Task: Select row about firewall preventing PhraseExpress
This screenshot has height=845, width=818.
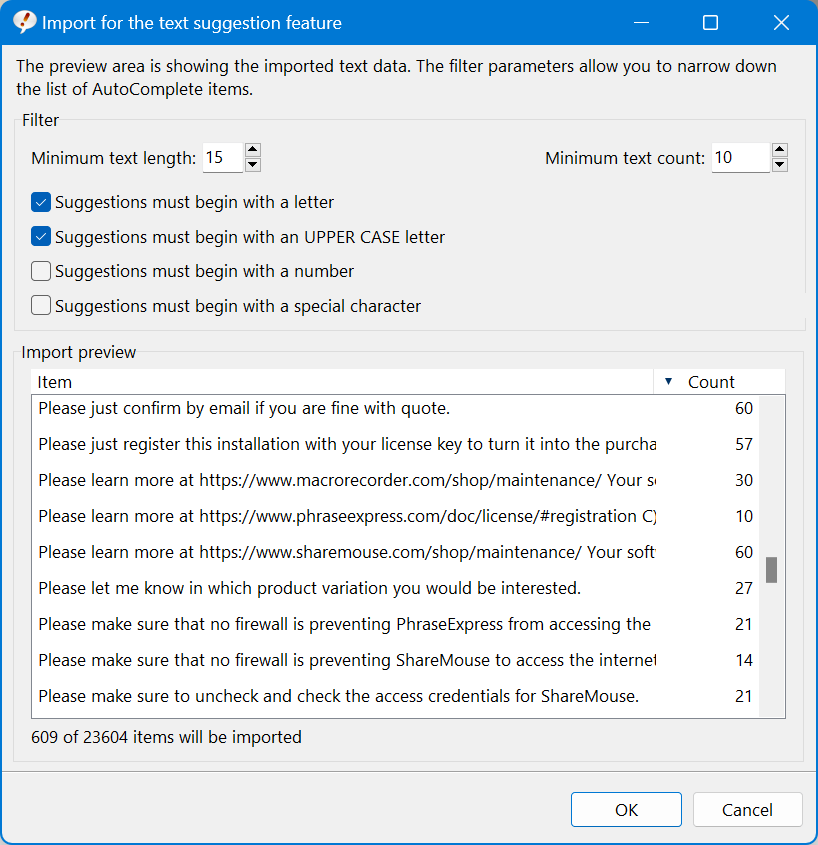Action: 395,624
